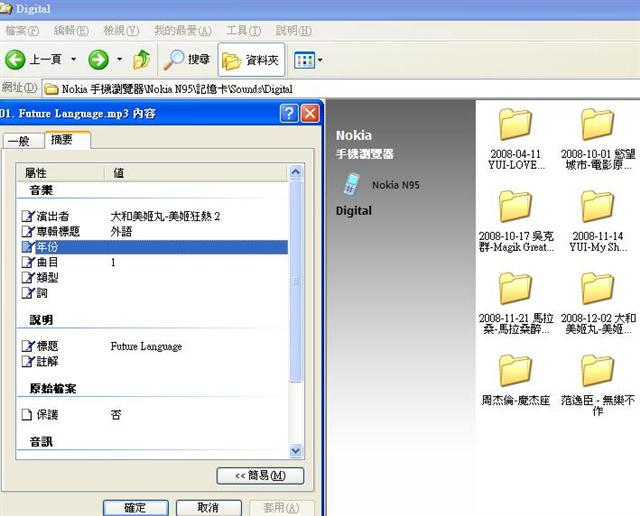Open the 檢視(V) menu
Screen dimensions: 640x516
pos(121,31)
